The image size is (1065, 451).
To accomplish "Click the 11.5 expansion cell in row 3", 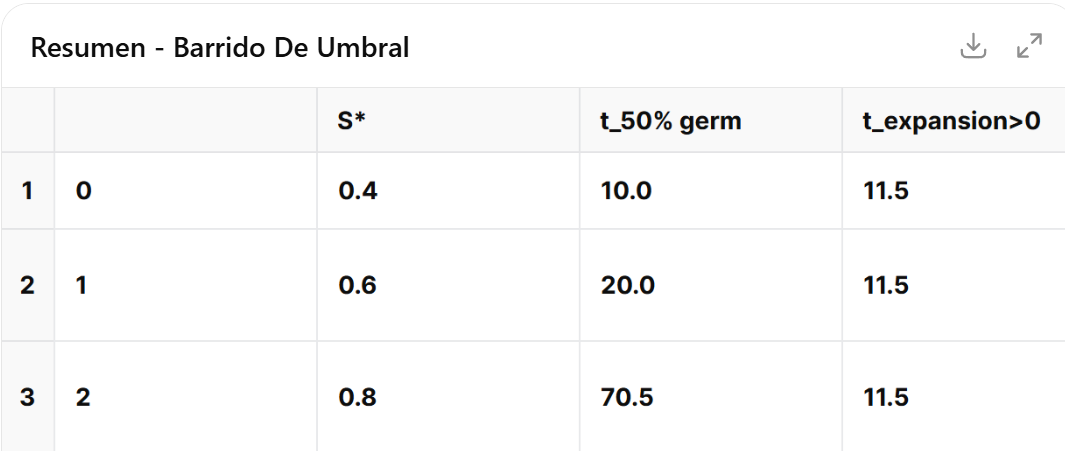I will tap(886, 397).
